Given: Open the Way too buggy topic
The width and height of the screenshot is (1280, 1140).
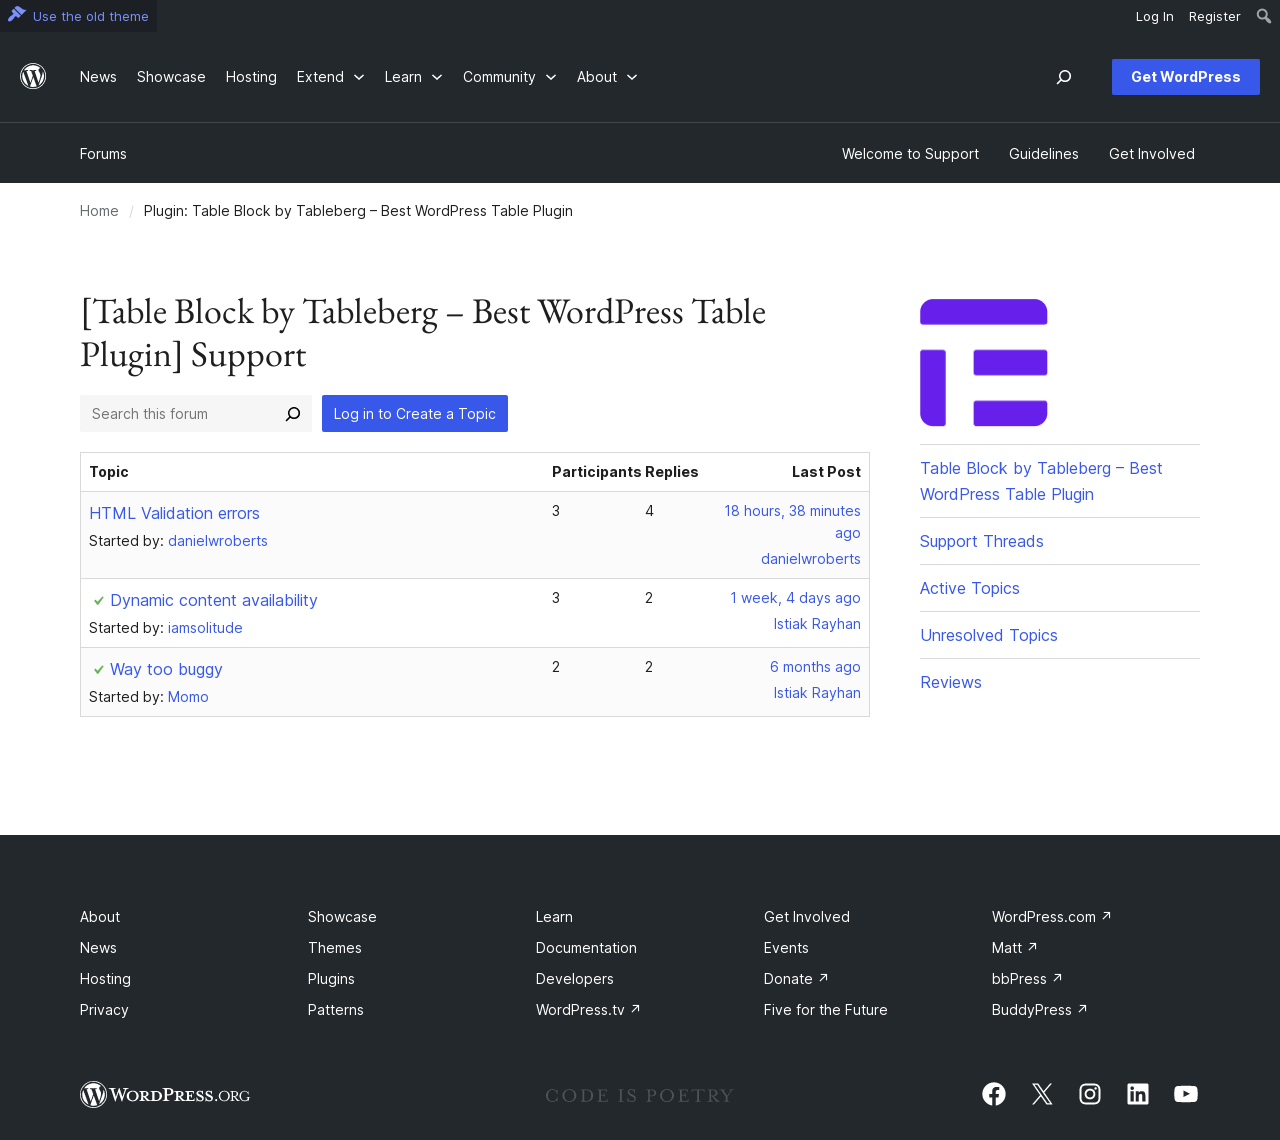Looking at the screenshot, I should [x=166, y=669].
